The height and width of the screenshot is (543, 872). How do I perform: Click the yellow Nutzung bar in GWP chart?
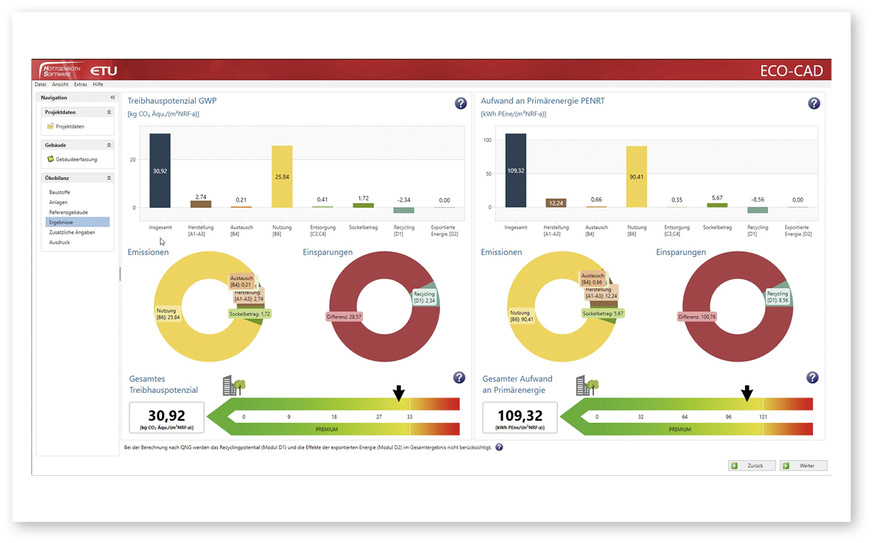282,176
